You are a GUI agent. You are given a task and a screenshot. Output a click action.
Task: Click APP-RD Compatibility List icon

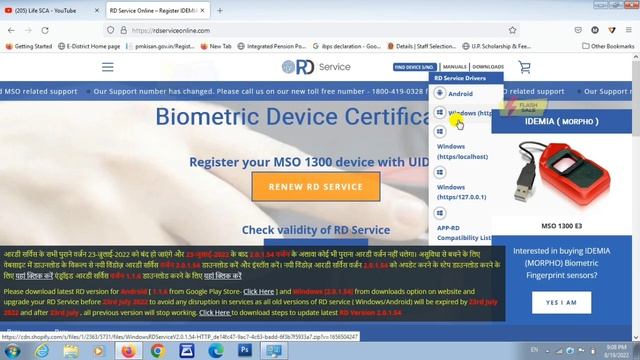[440, 213]
